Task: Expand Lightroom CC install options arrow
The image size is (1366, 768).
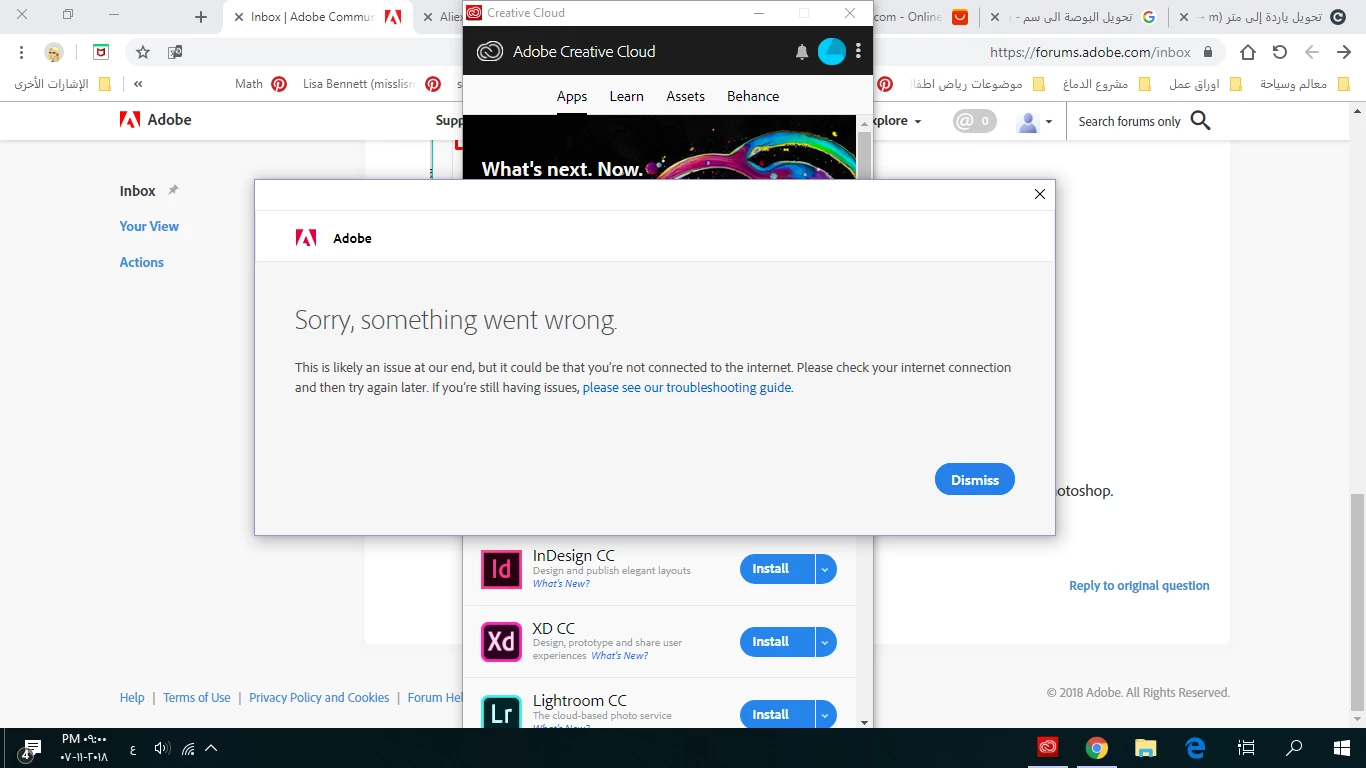Action: click(826, 715)
